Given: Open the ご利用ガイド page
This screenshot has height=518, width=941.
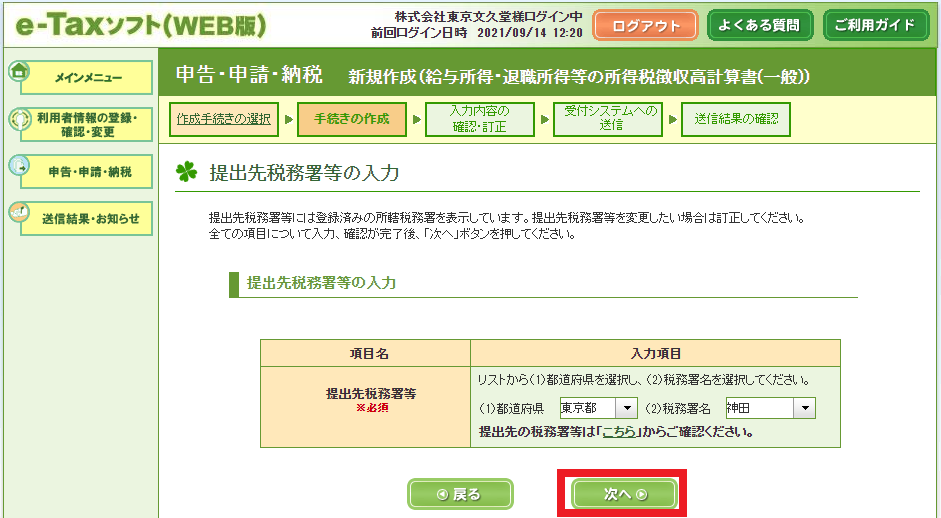Looking at the screenshot, I should (876, 25).
